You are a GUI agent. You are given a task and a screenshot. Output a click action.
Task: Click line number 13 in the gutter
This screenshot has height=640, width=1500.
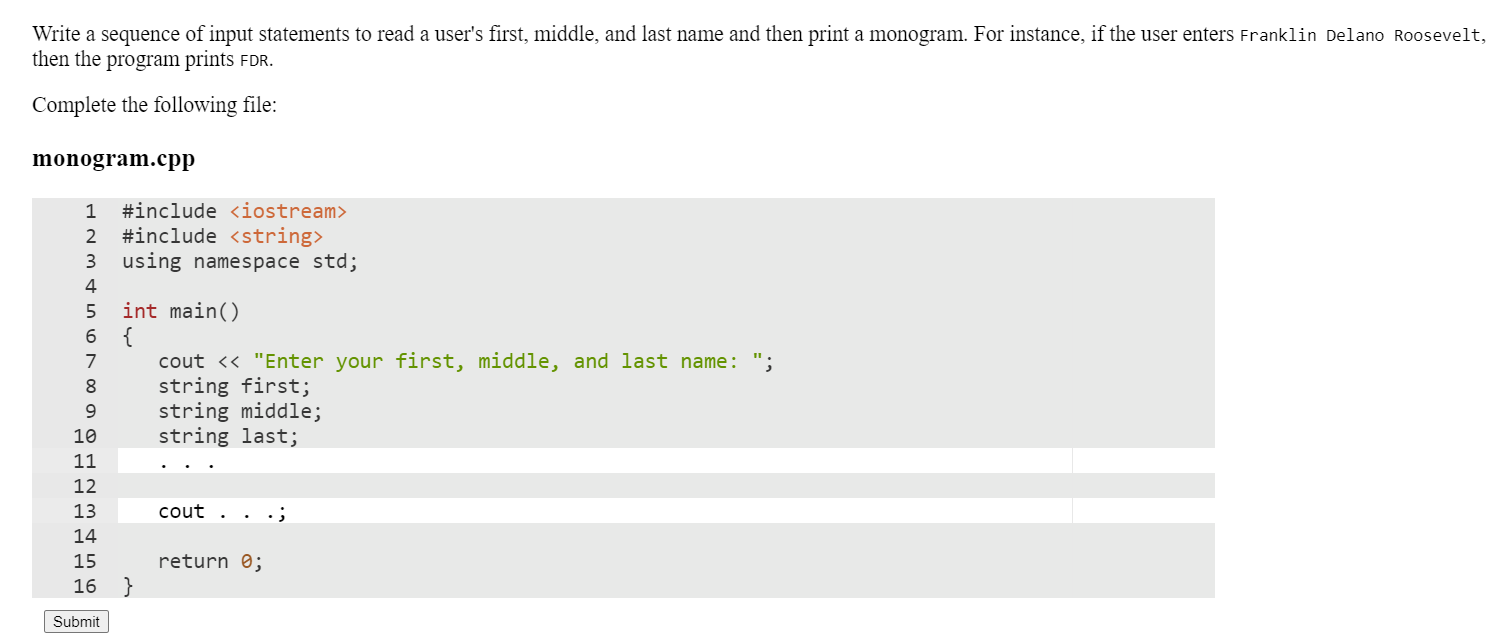pos(85,511)
